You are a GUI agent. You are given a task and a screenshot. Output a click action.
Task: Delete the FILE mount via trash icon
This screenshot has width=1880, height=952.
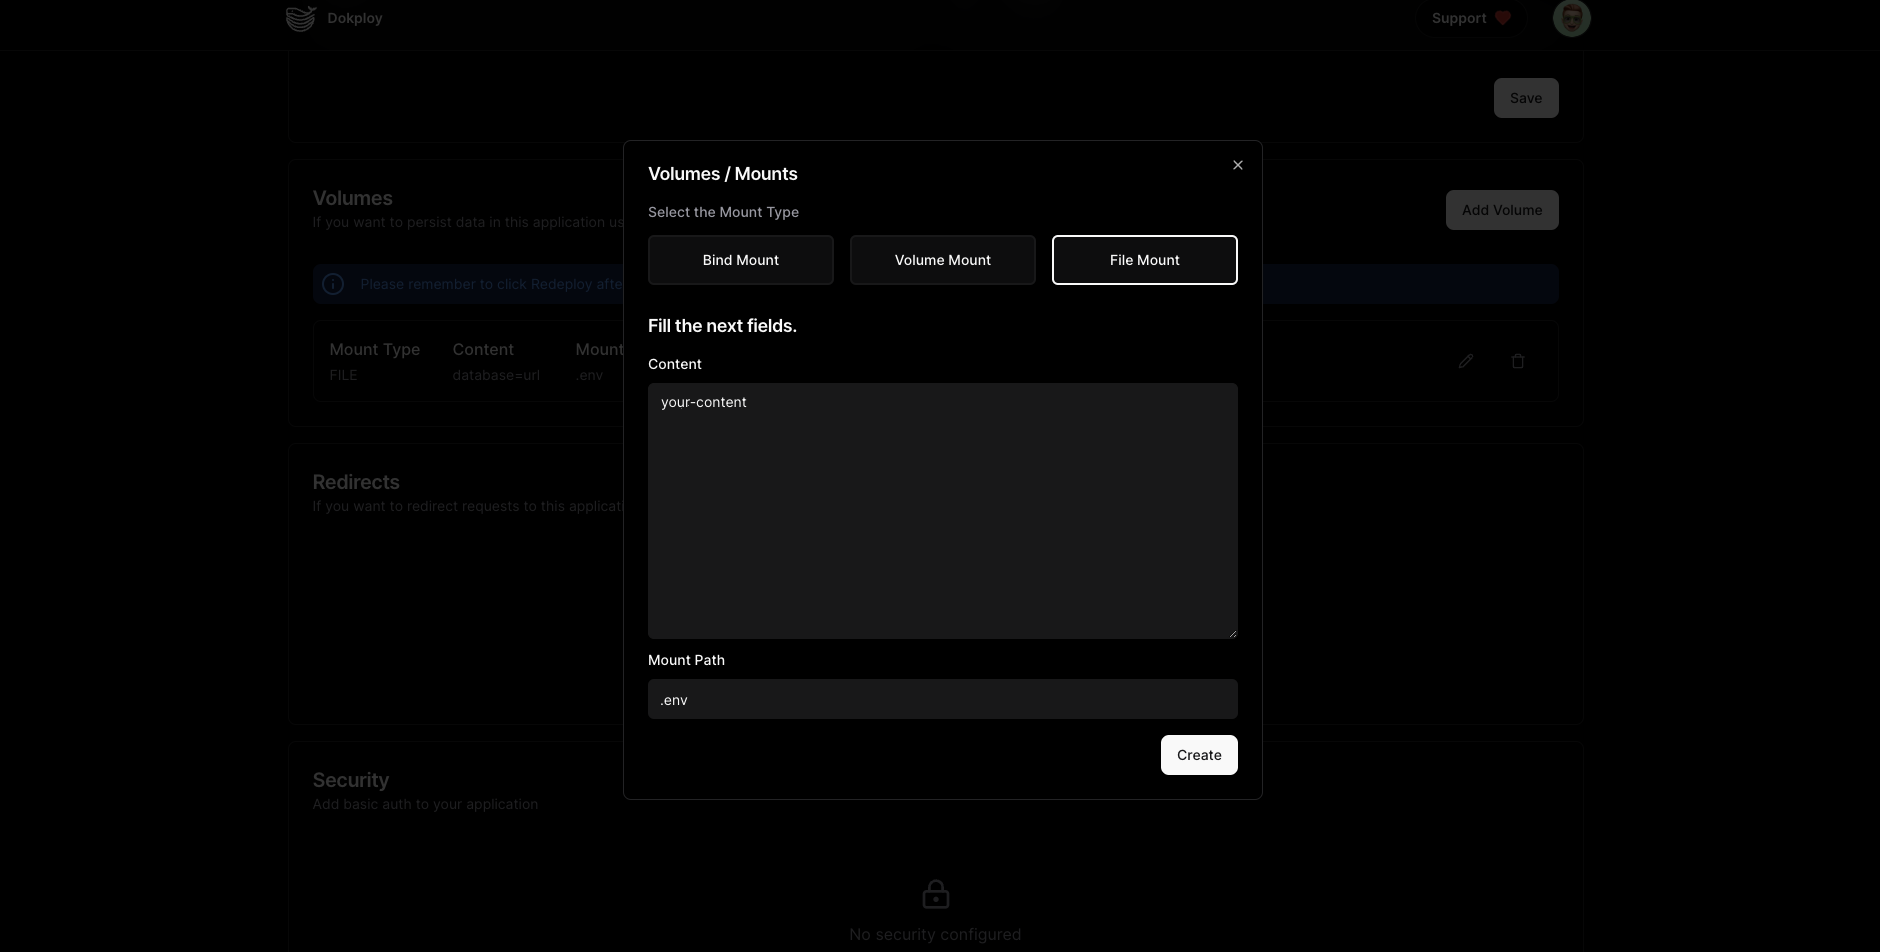(1518, 361)
